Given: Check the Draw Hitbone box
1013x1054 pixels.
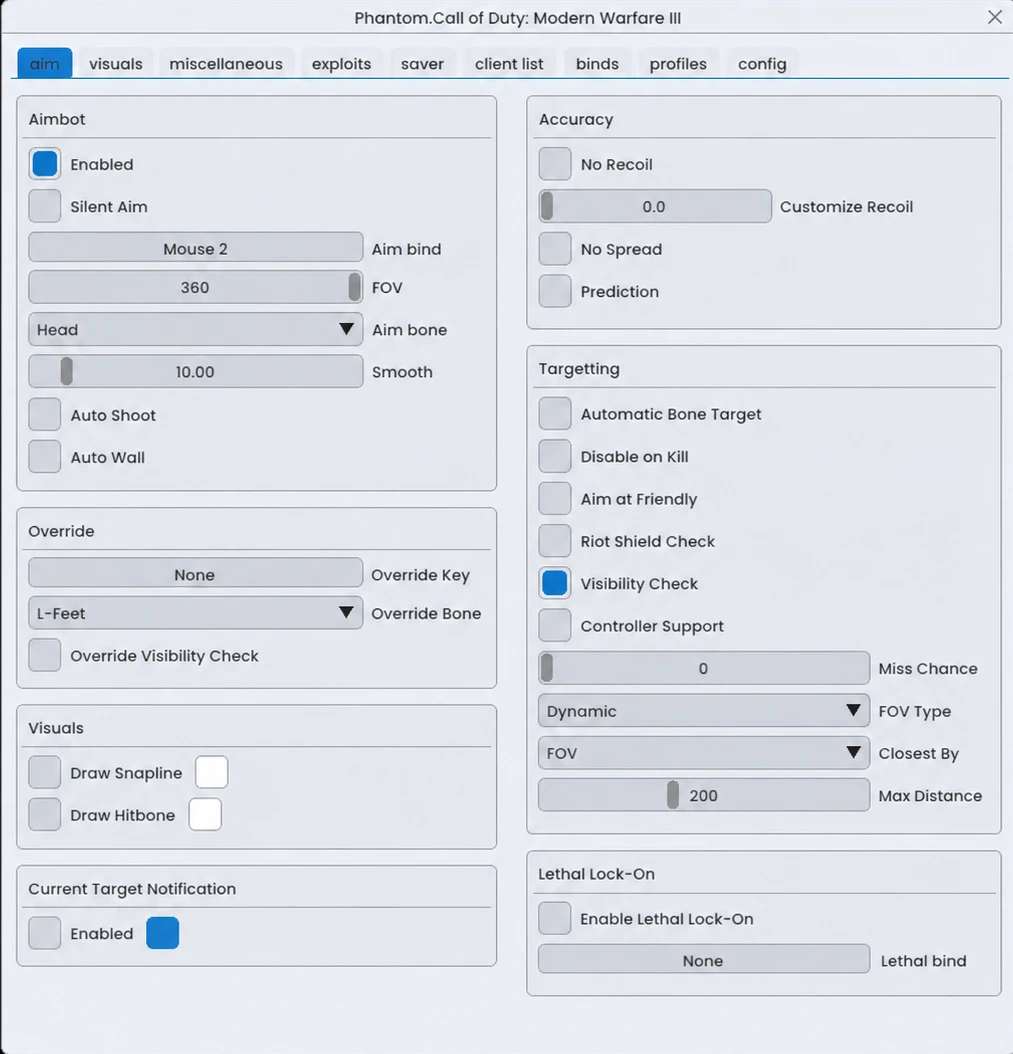Looking at the screenshot, I should coord(45,815).
